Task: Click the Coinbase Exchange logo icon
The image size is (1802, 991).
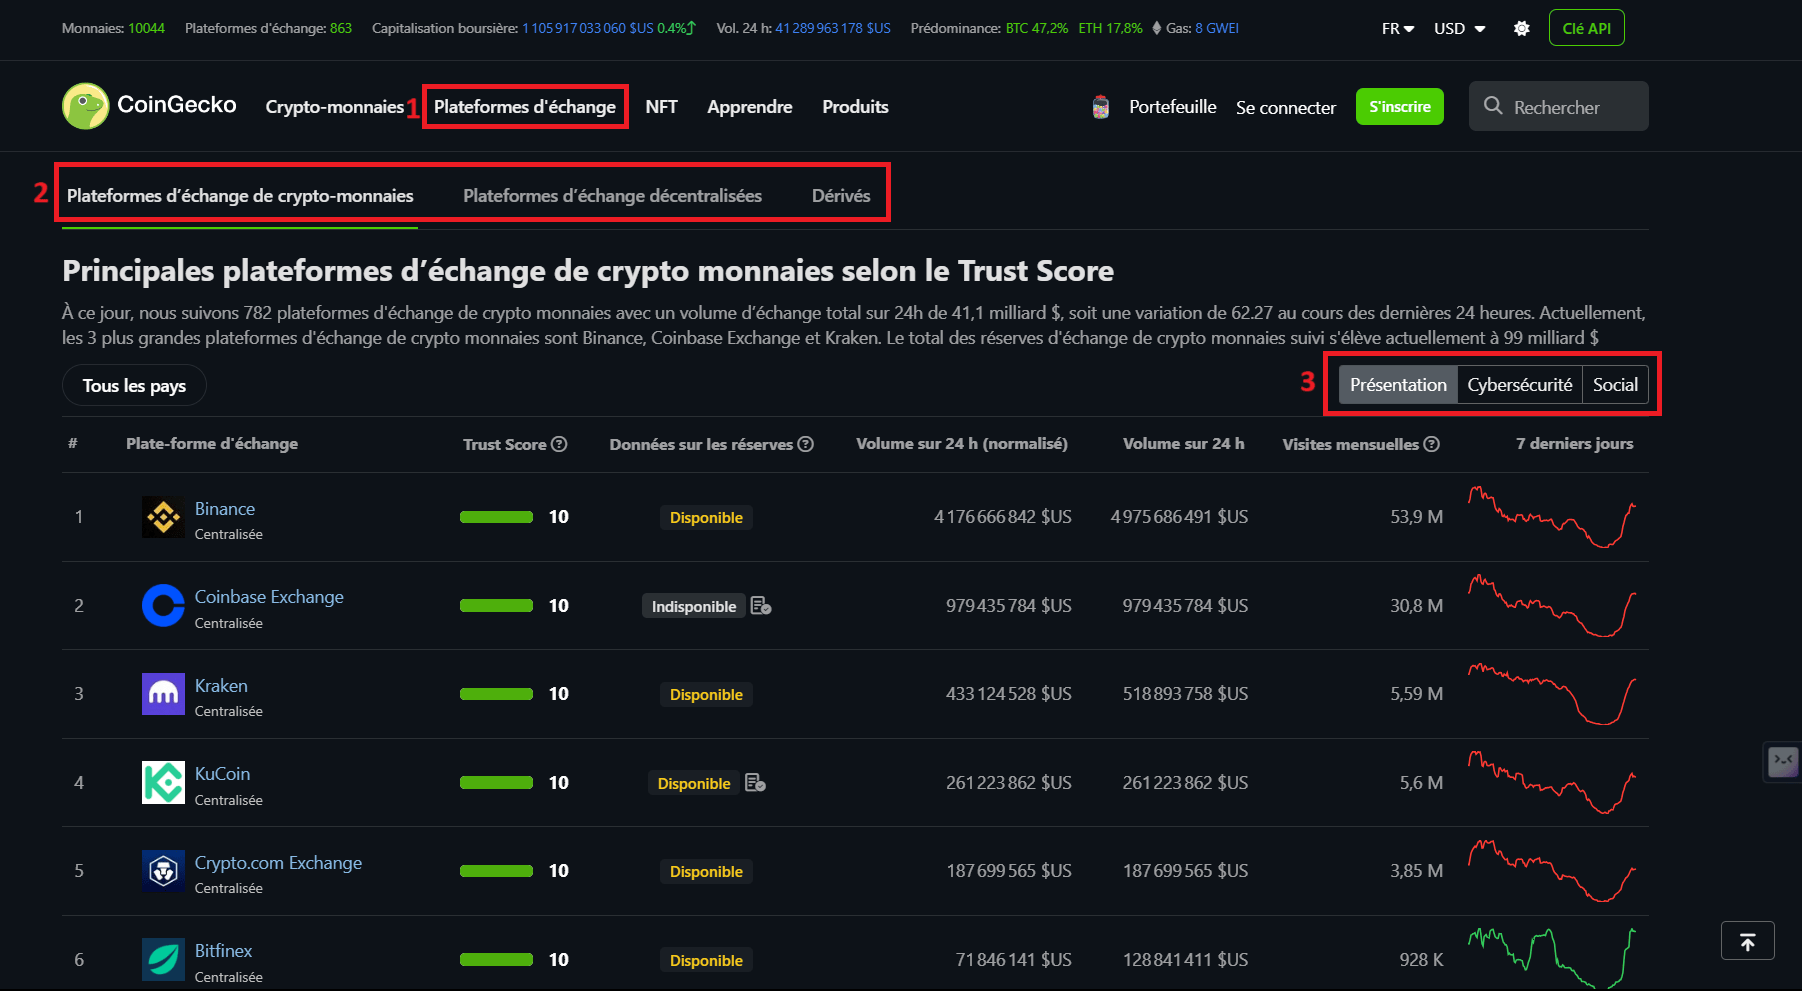Action: pyautogui.click(x=163, y=605)
